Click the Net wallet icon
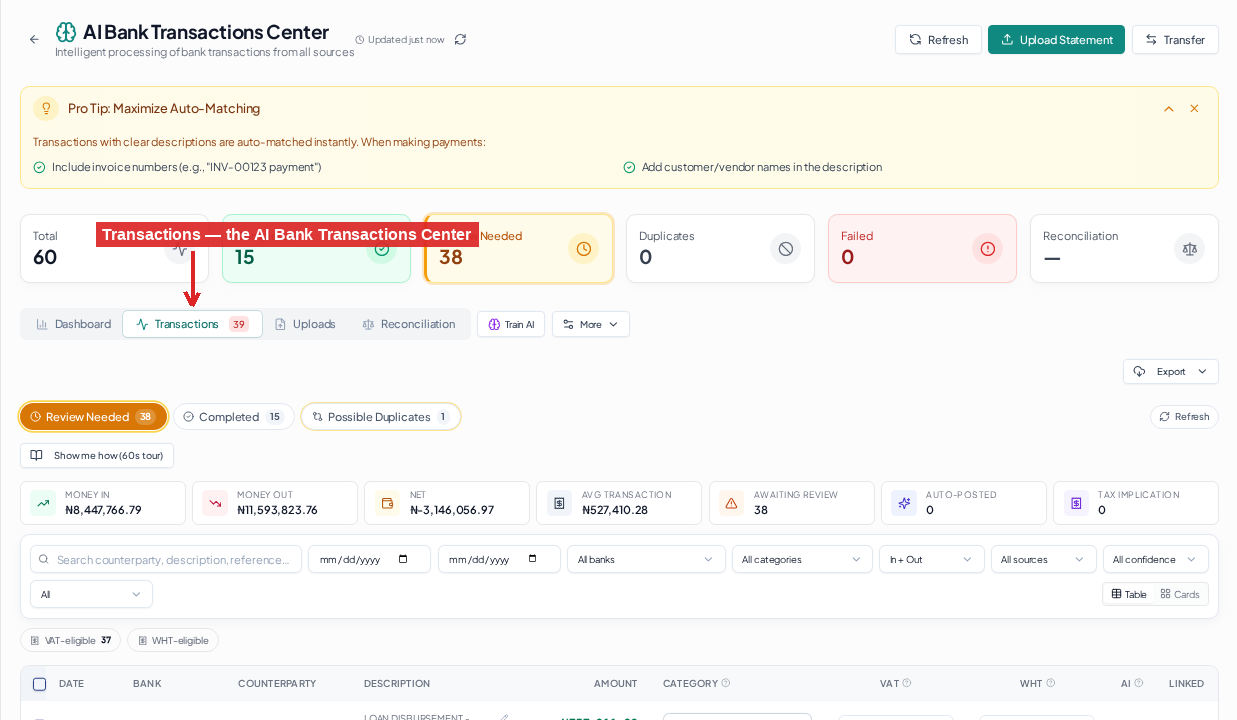 [387, 503]
